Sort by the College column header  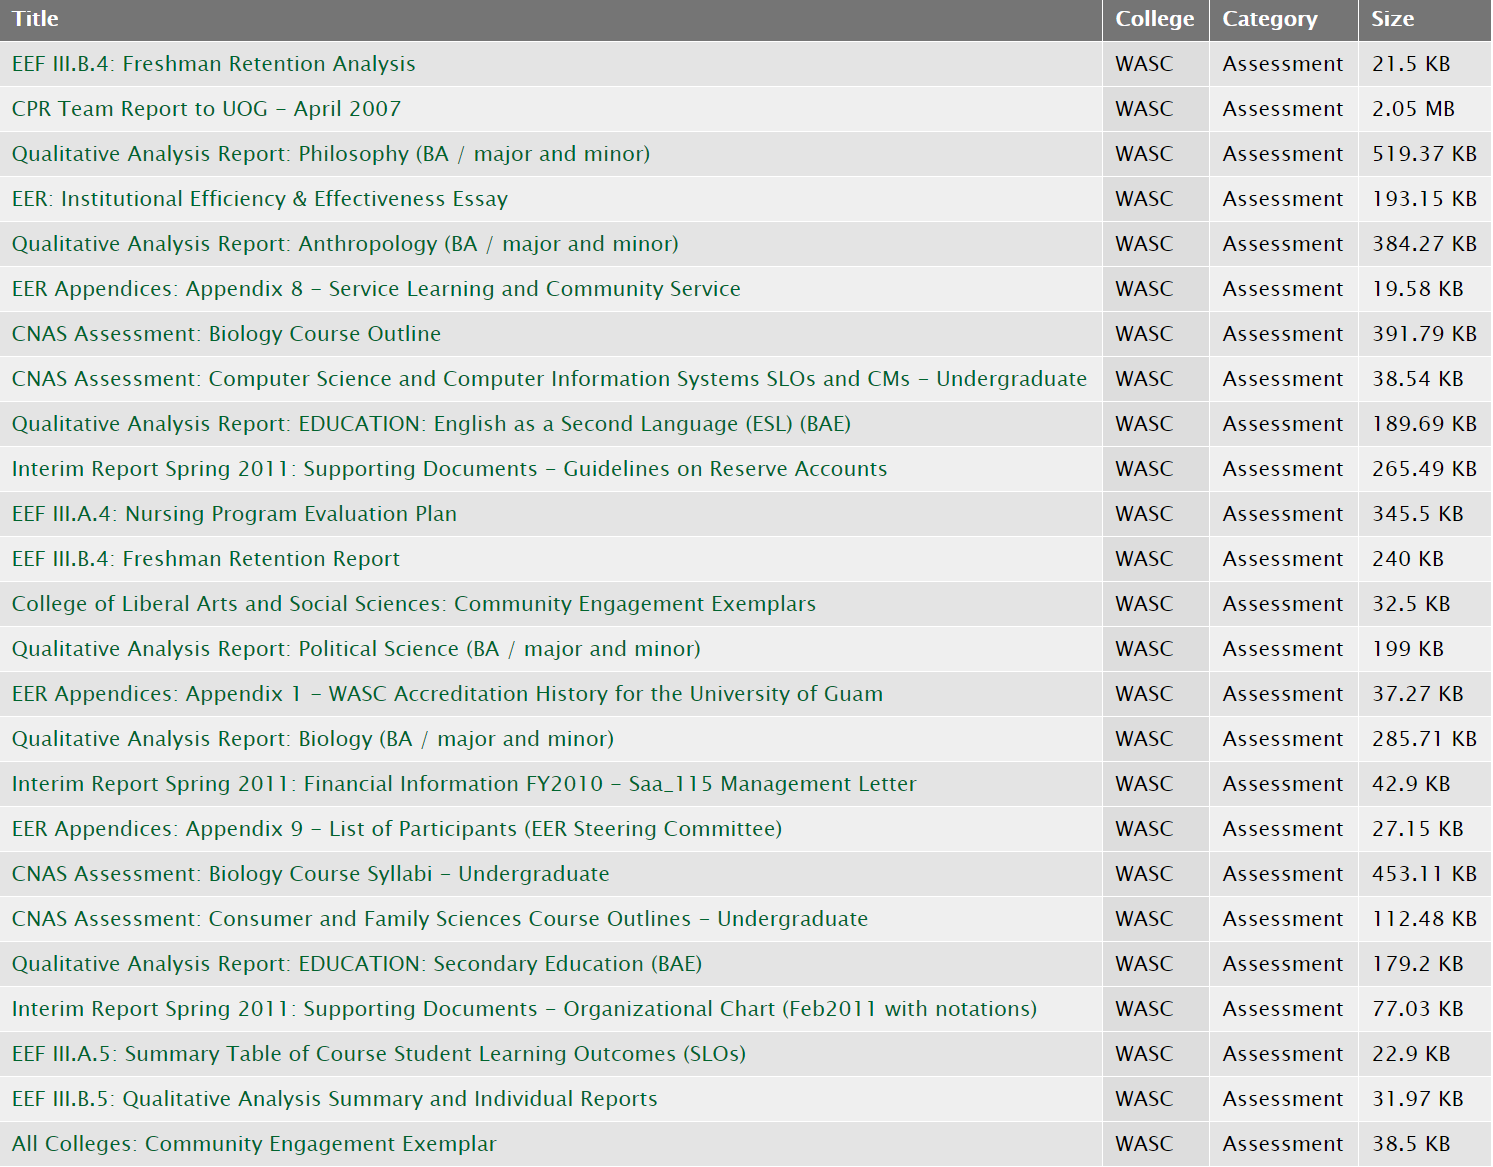coord(1155,19)
